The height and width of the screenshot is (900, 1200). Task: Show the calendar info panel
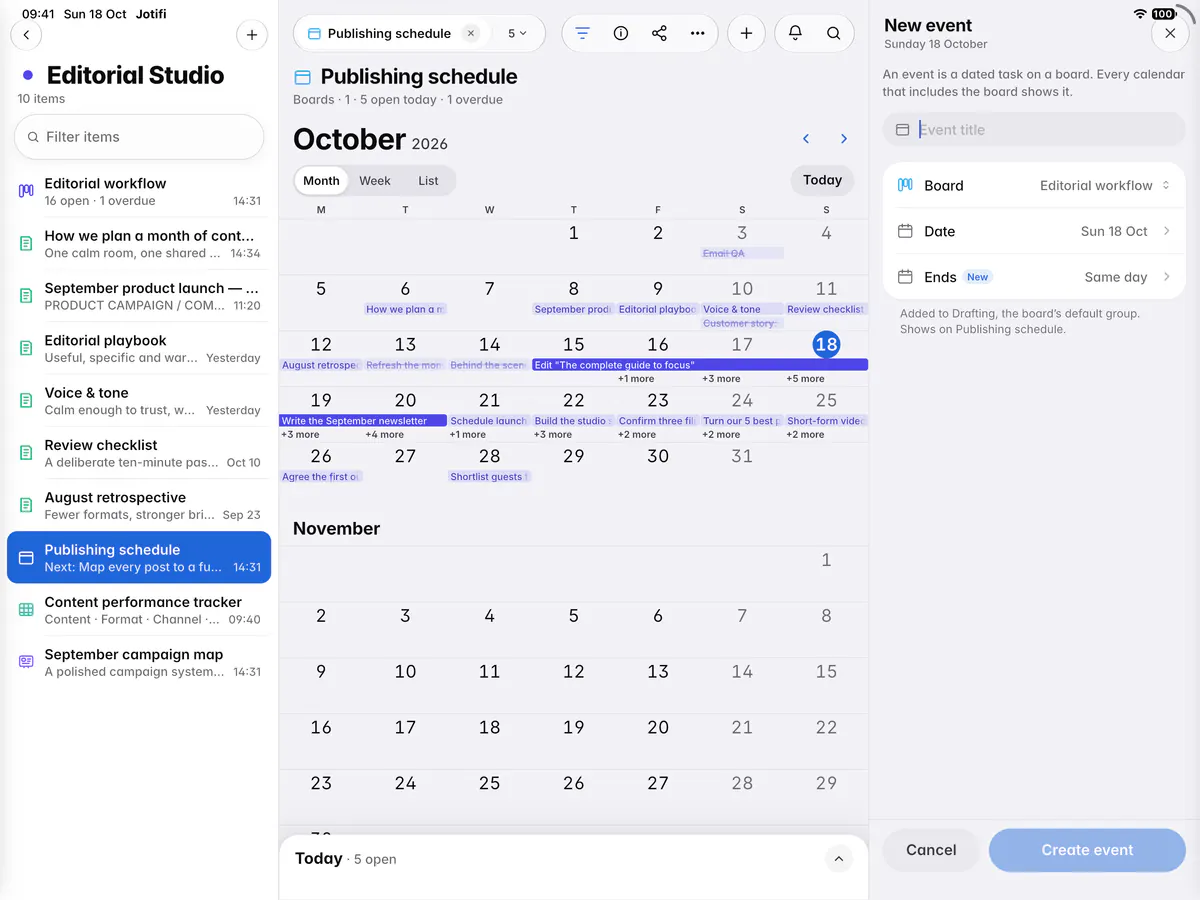coord(621,33)
